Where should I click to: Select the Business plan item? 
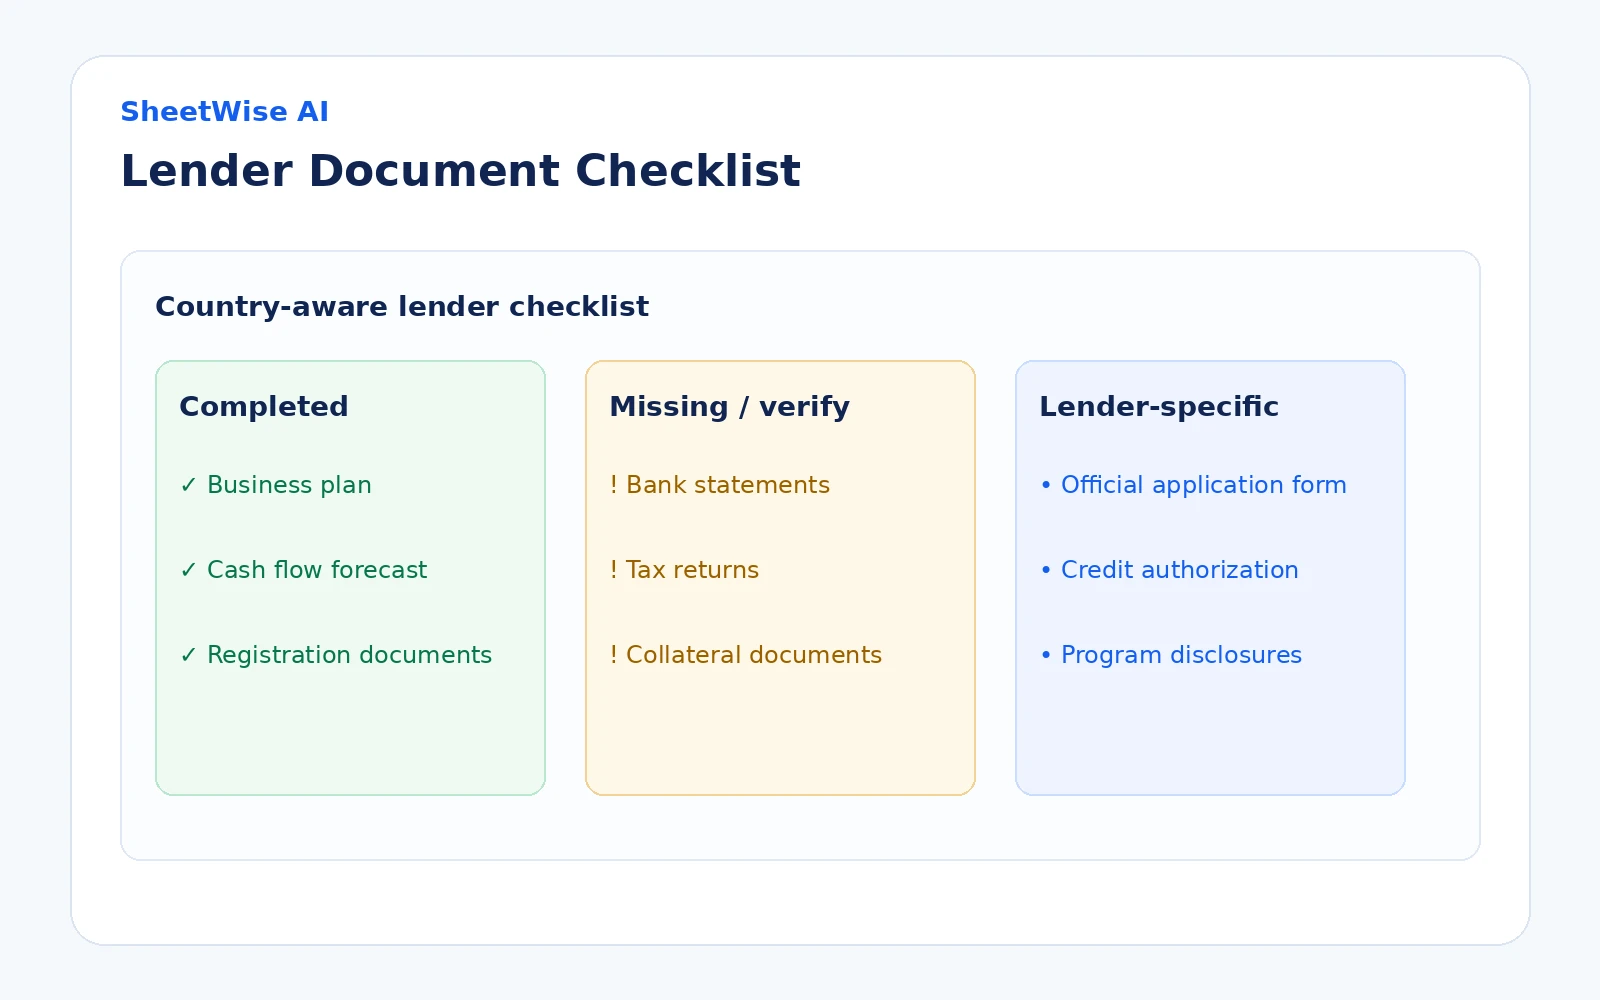pyautogui.click(x=276, y=485)
